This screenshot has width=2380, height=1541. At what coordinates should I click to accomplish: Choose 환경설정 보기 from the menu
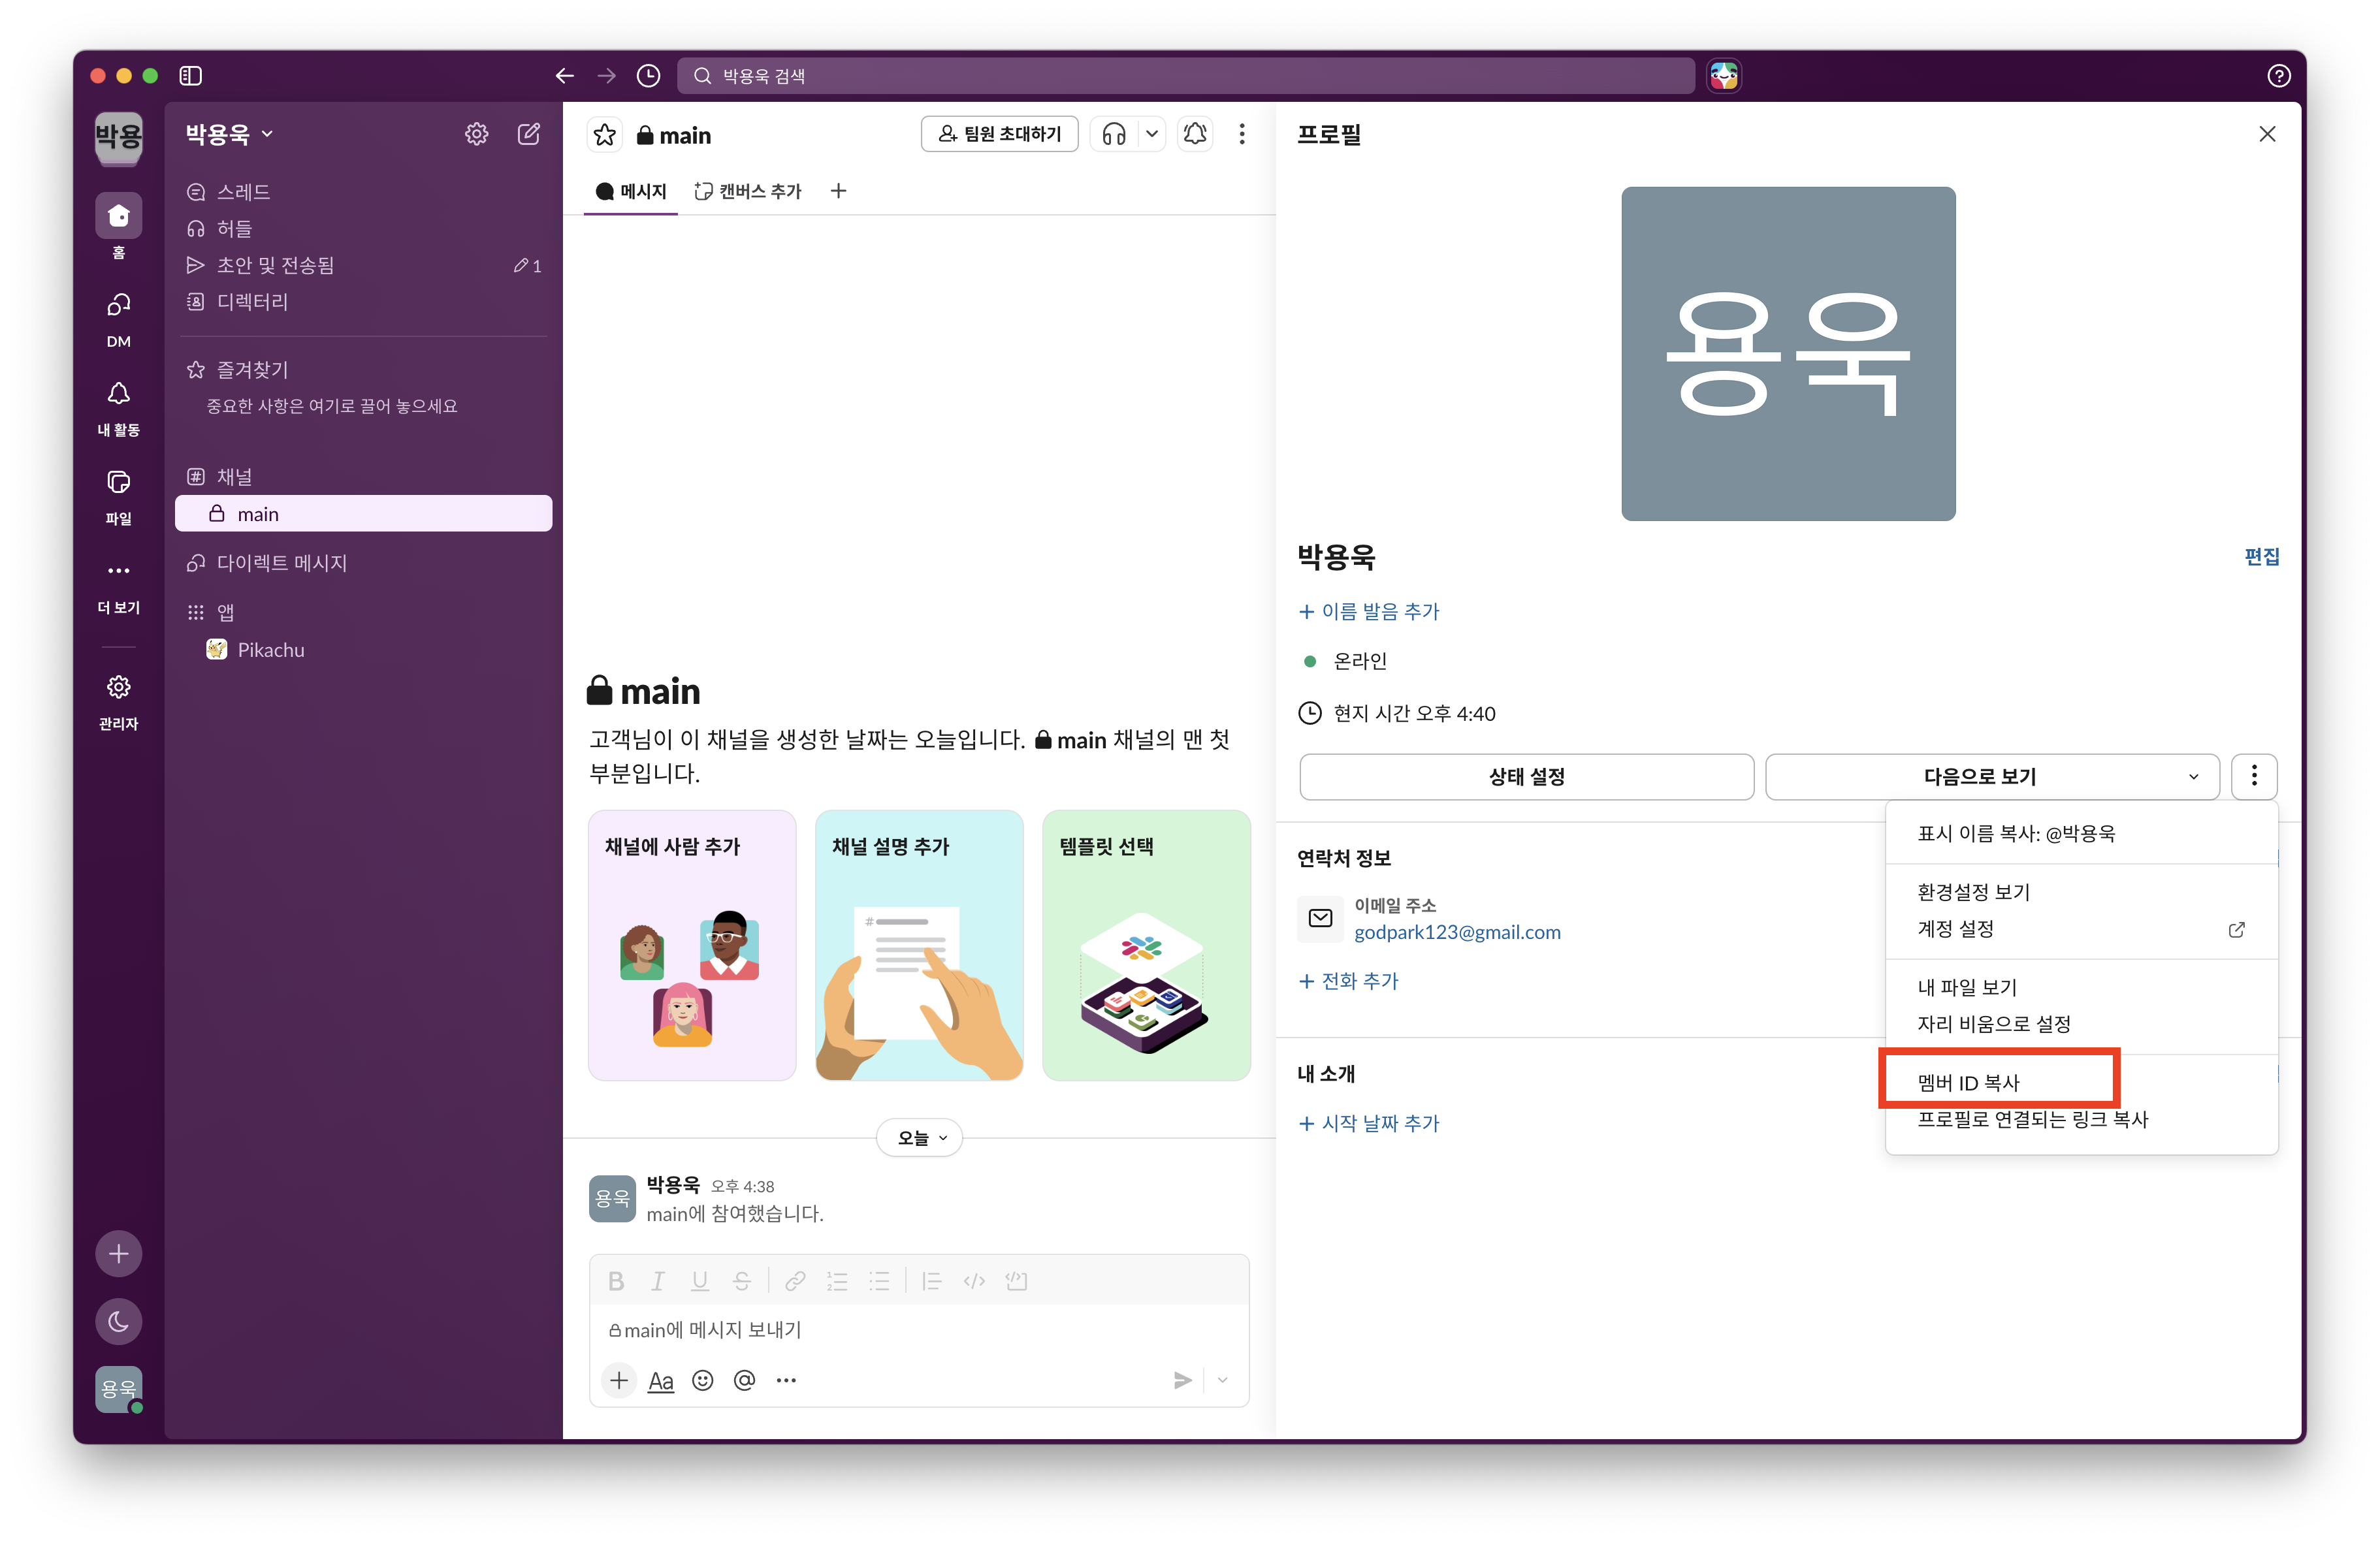pyautogui.click(x=2081, y=891)
